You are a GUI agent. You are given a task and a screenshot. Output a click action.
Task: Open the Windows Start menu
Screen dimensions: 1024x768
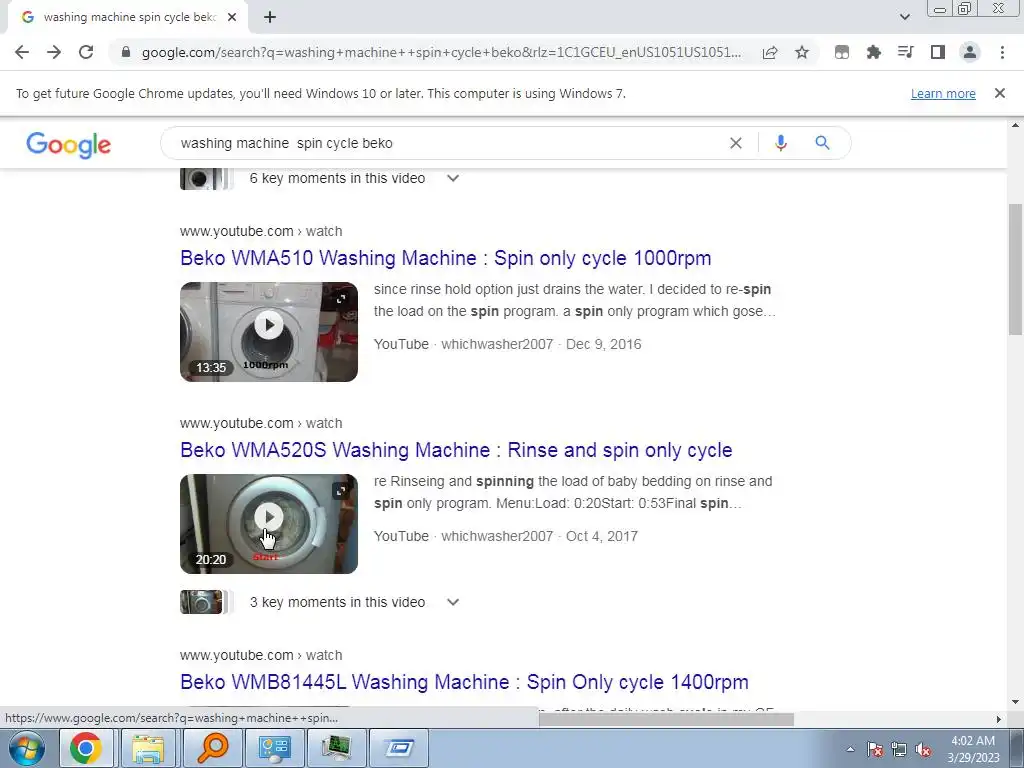pos(26,748)
